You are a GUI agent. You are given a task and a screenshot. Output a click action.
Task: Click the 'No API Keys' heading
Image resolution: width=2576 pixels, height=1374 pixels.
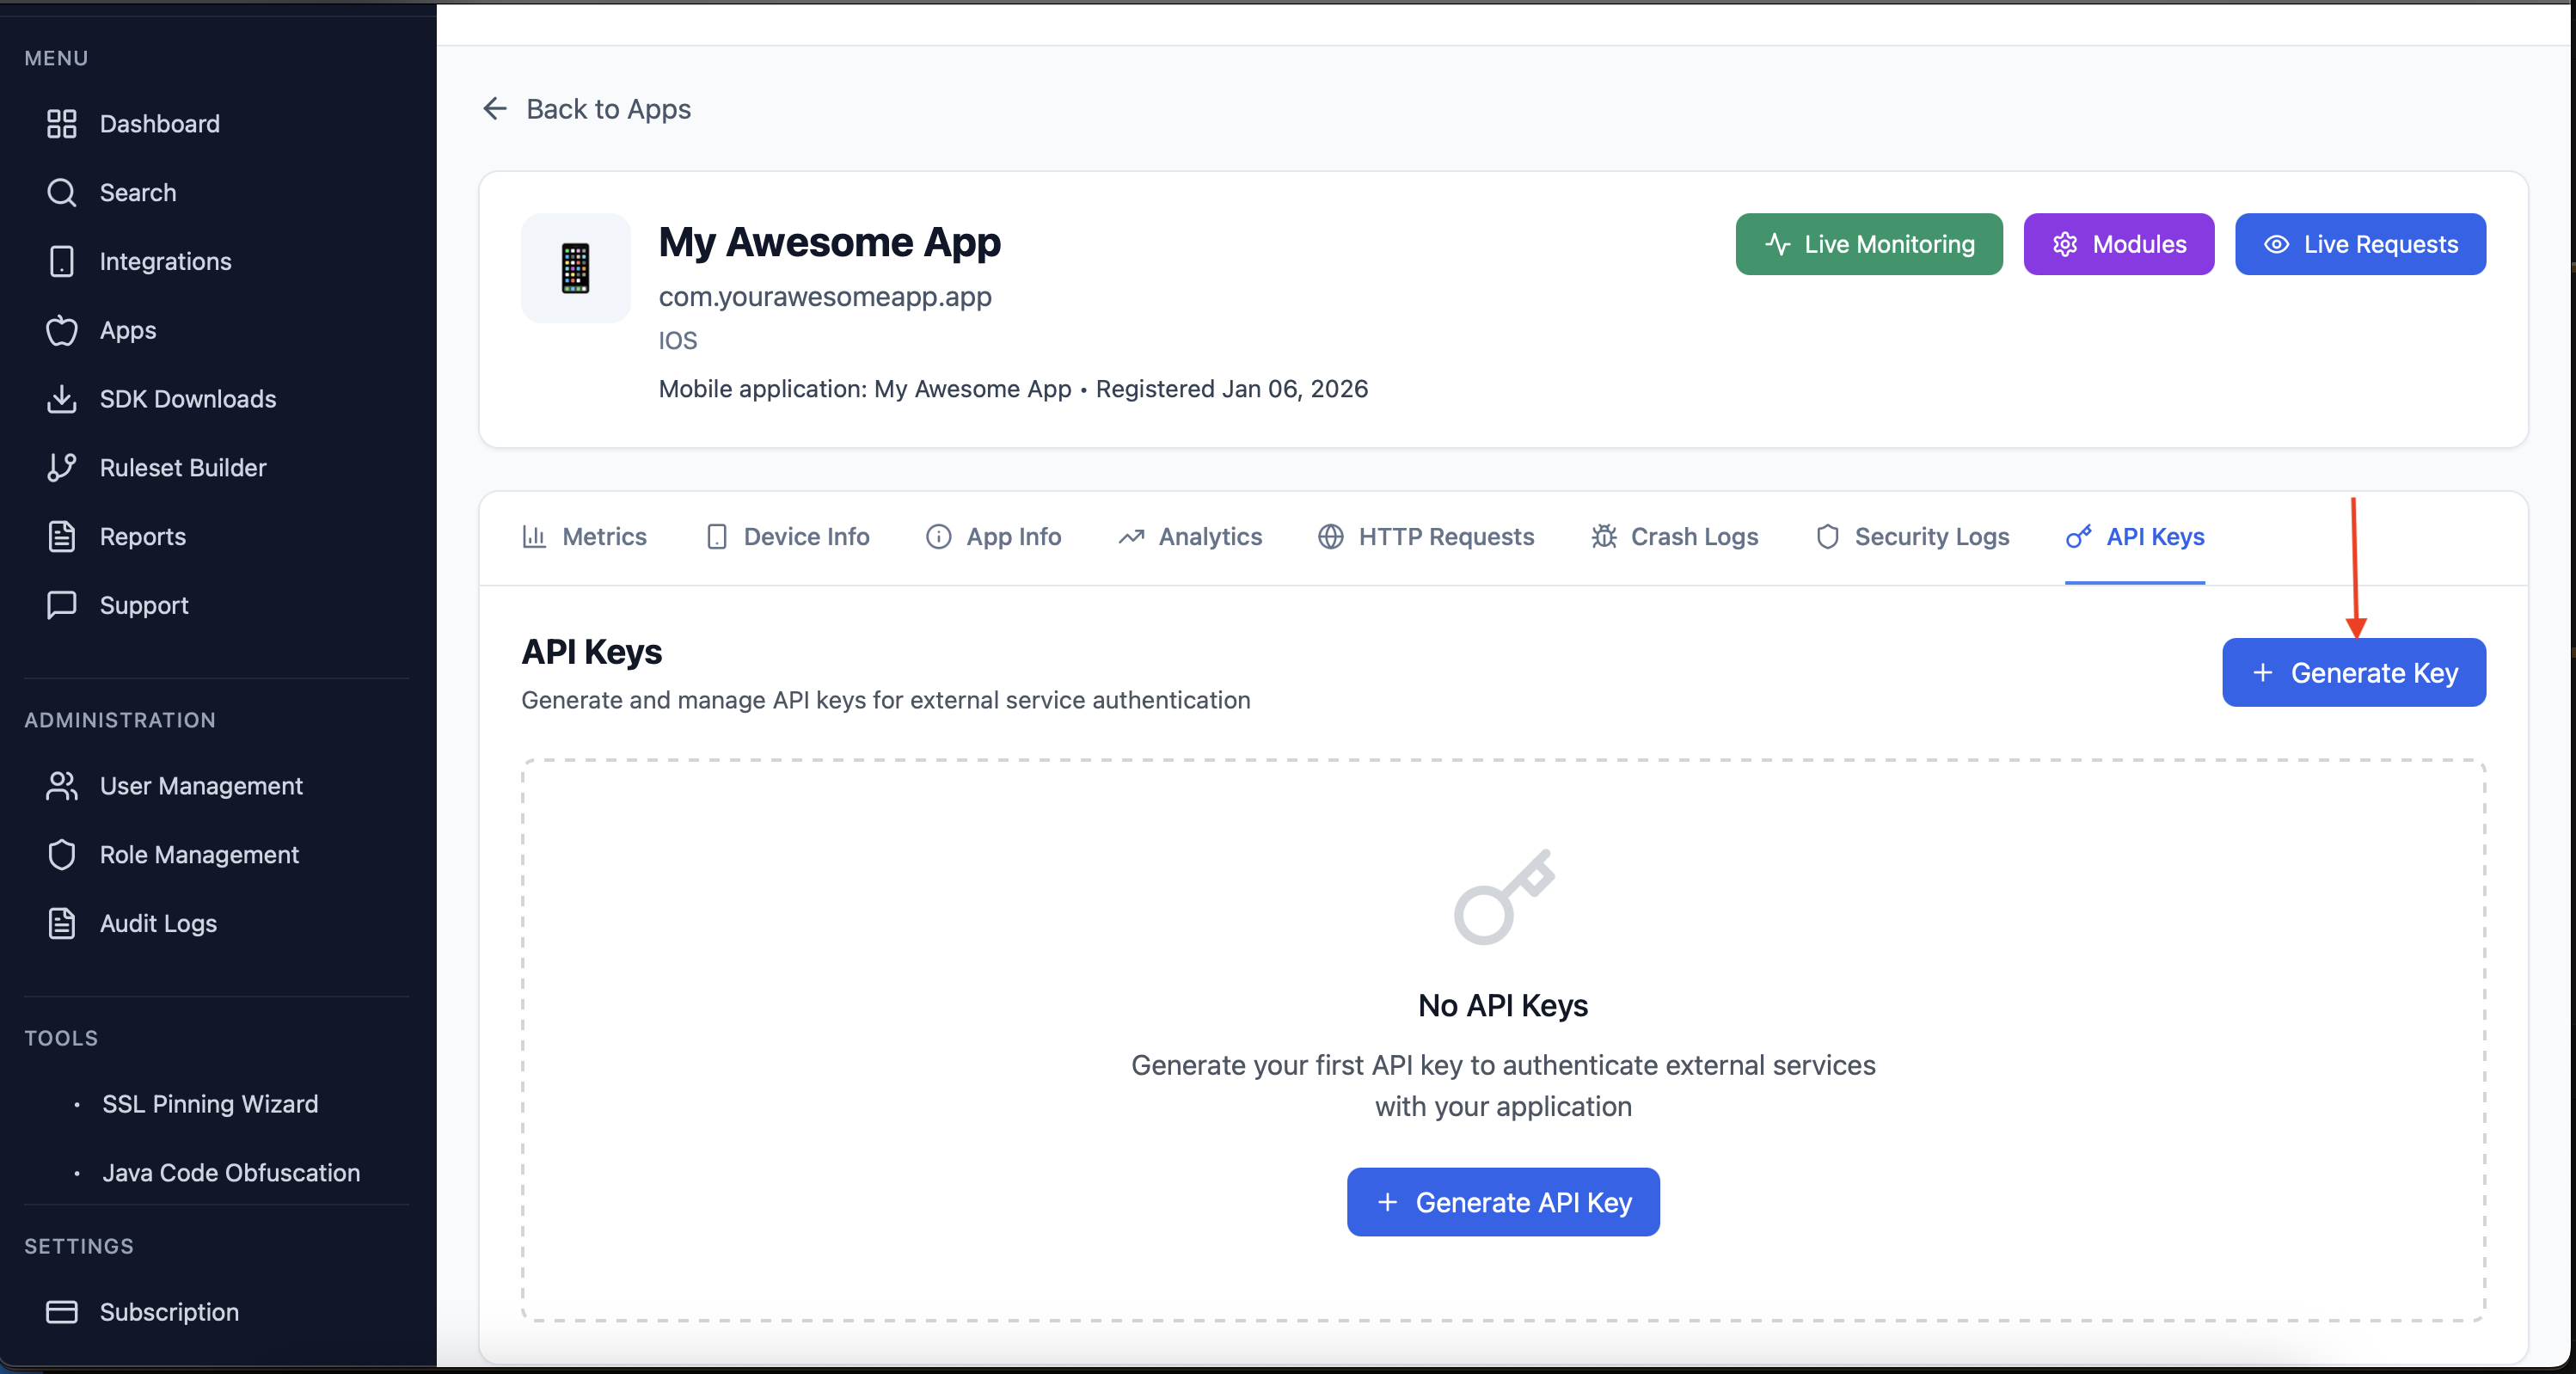pos(1503,1005)
